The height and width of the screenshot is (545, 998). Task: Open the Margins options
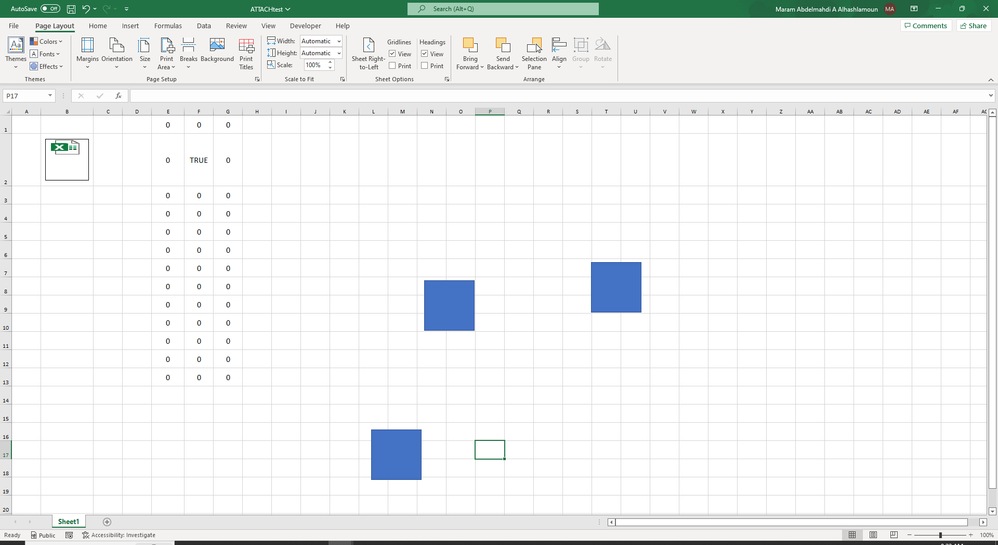(x=87, y=53)
